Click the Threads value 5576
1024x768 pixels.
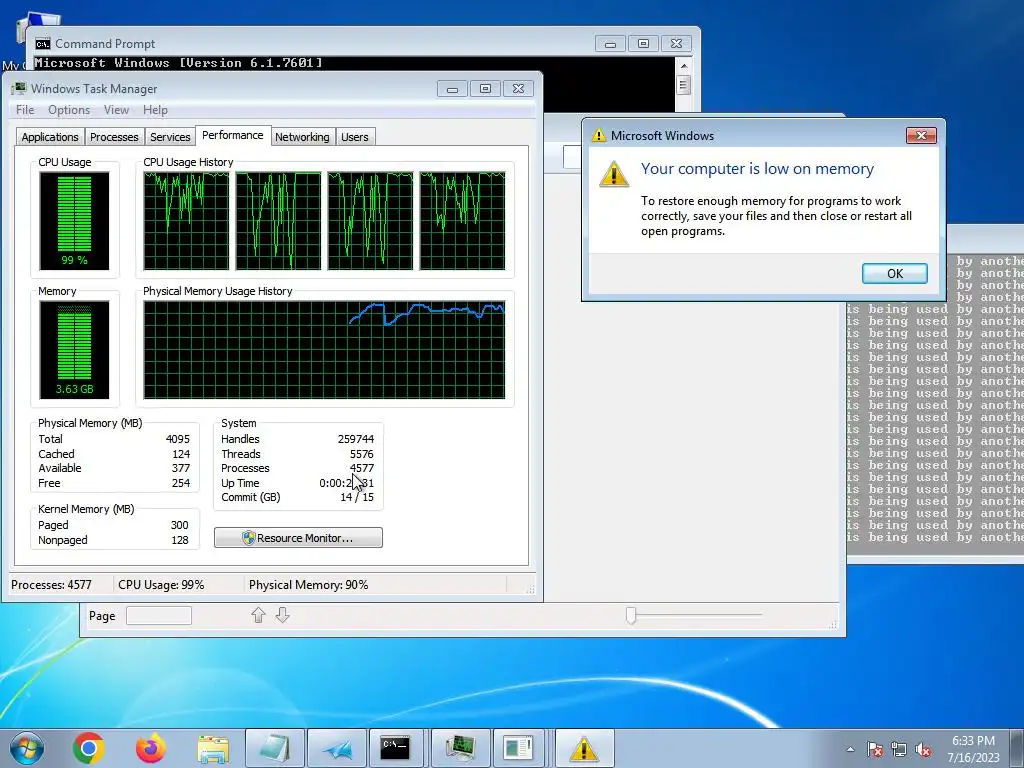point(361,454)
